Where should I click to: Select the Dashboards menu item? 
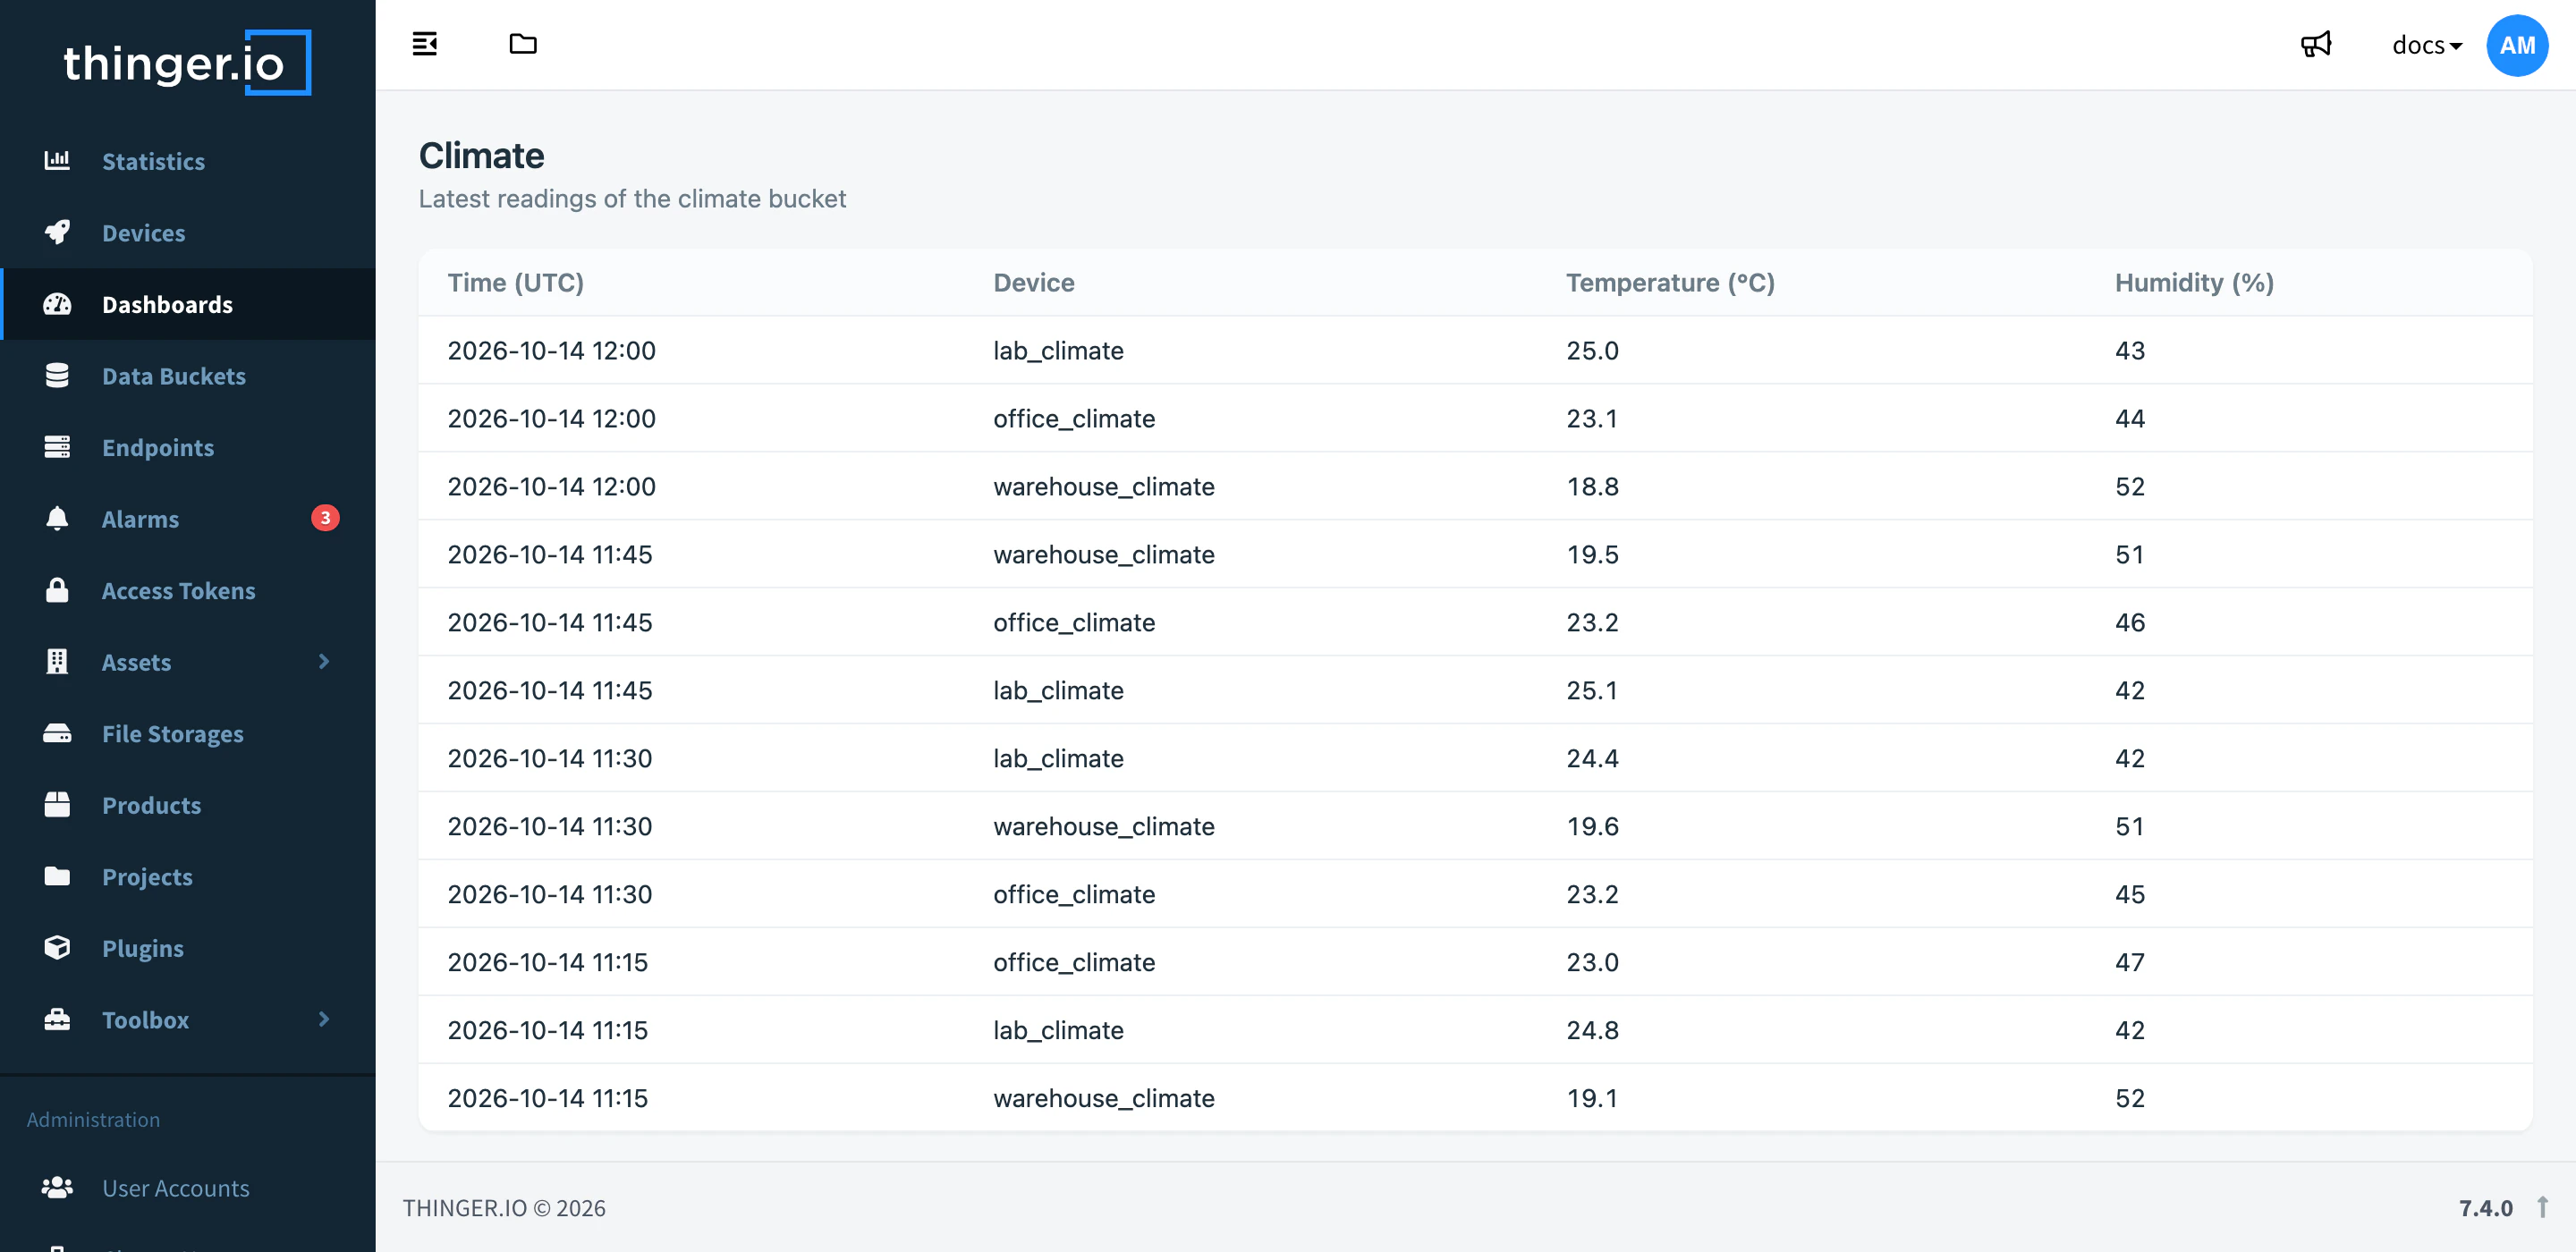click(188, 304)
